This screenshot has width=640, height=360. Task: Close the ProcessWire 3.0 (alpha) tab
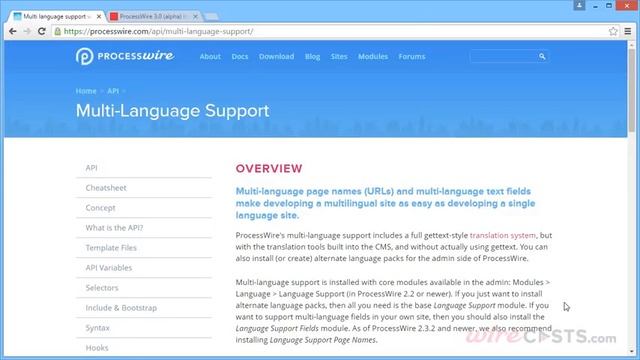pos(195,16)
